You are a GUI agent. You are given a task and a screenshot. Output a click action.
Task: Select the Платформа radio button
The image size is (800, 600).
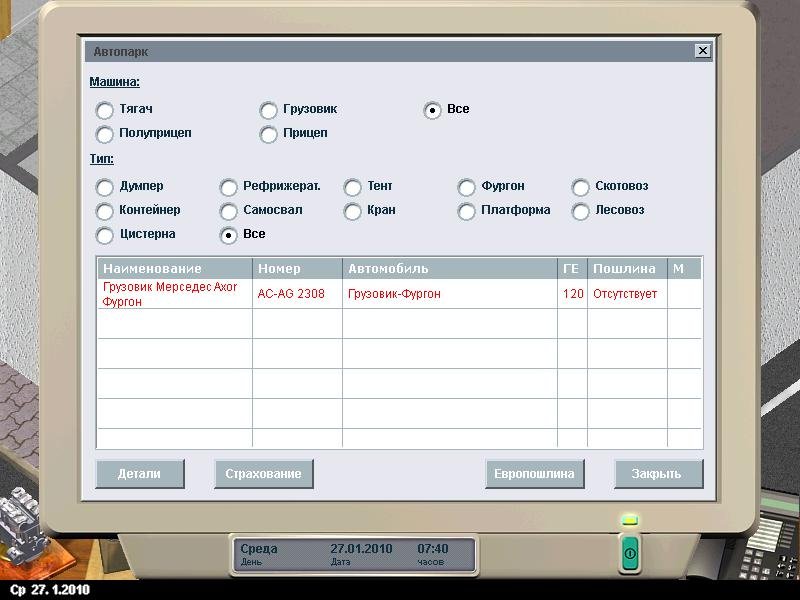point(467,211)
